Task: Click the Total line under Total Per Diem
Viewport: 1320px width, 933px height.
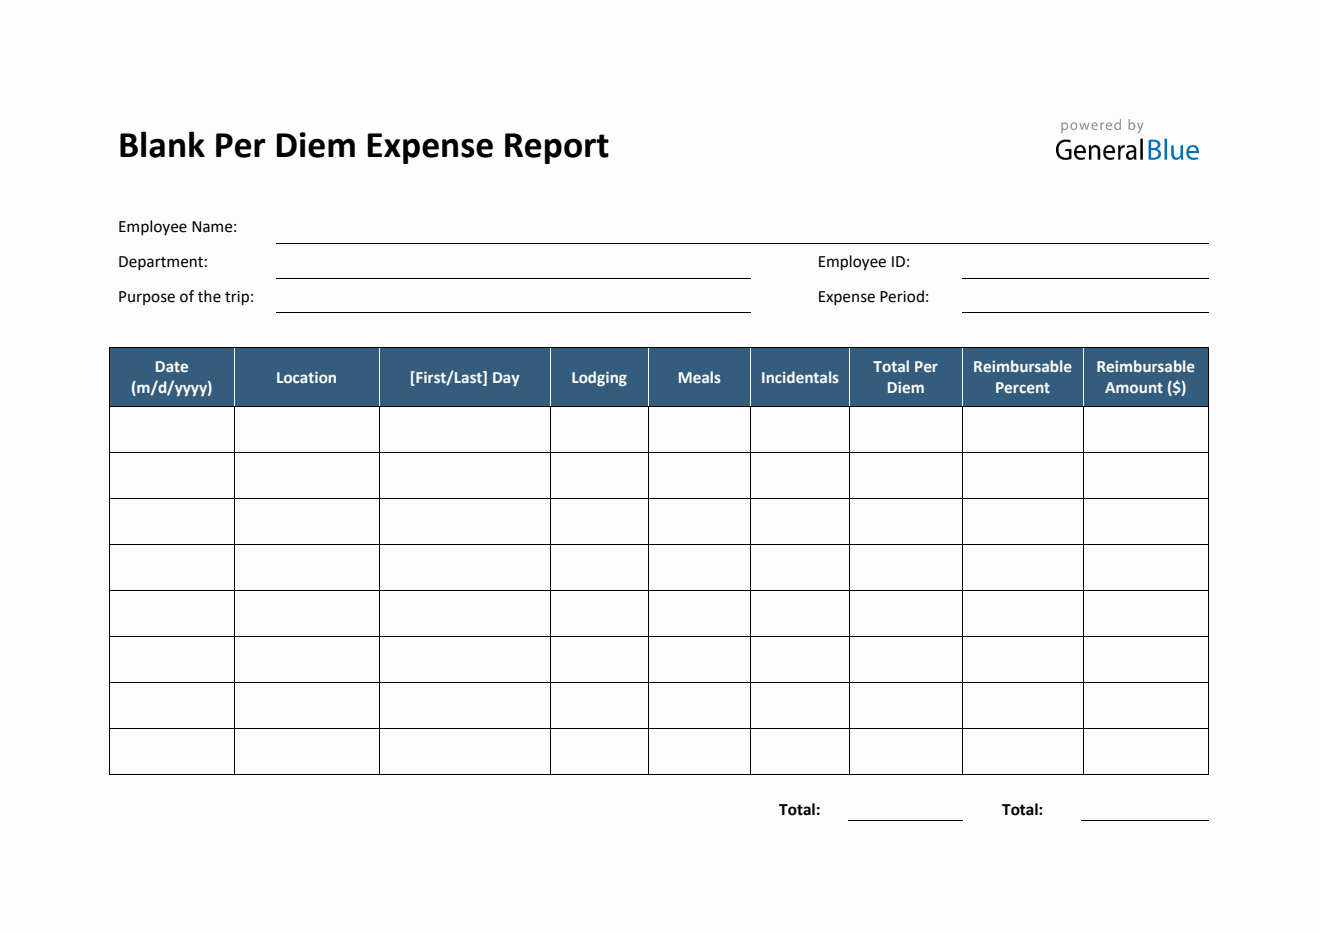Action: 905,820
